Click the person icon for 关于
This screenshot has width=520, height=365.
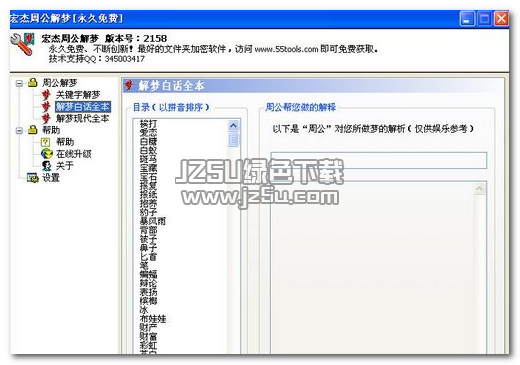point(46,166)
